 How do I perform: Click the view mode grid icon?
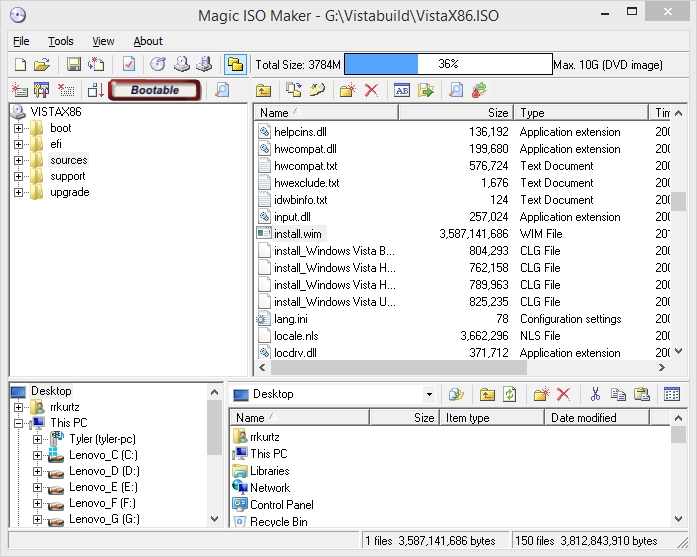point(672,394)
